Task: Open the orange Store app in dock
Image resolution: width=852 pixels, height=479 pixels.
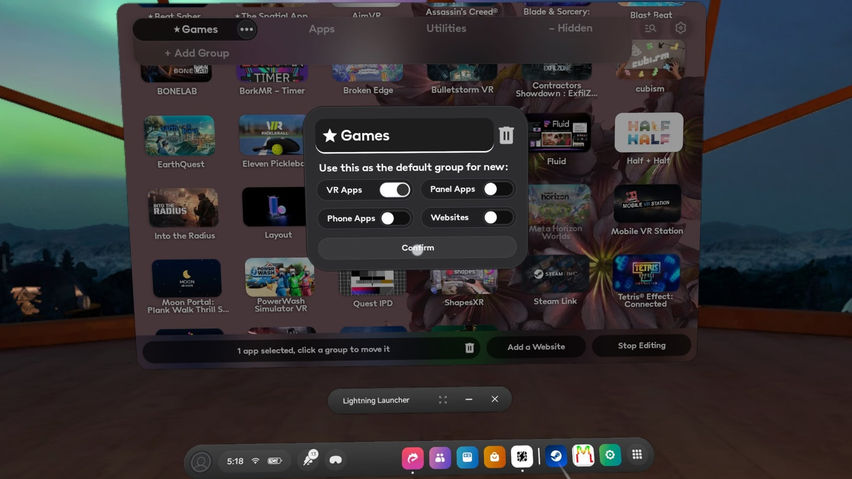Action: coord(494,457)
